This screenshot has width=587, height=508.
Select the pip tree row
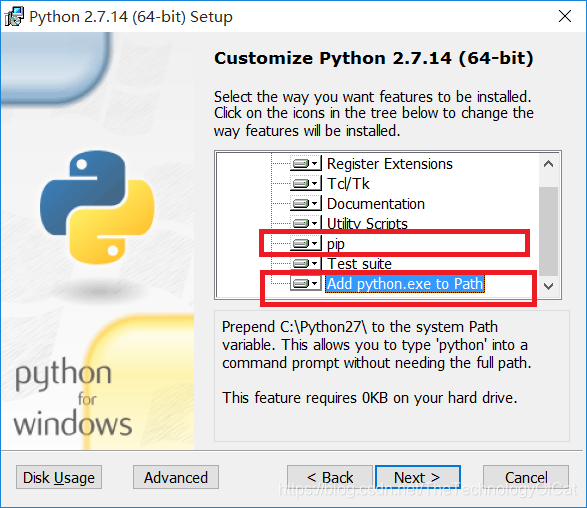coord(336,244)
